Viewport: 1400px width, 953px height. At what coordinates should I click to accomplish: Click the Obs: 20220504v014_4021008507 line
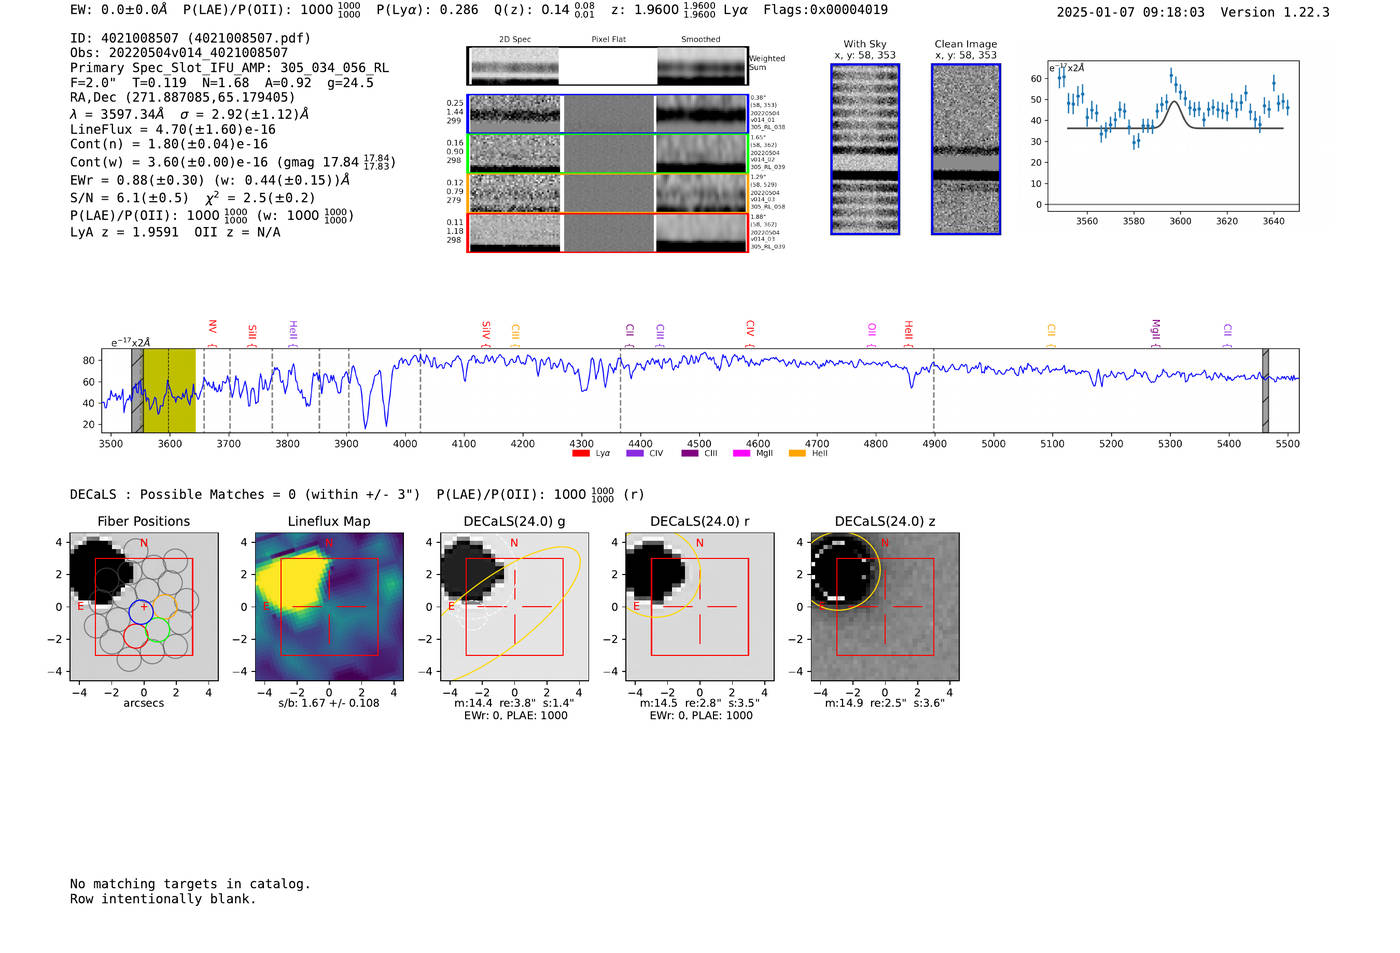(x=179, y=53)
